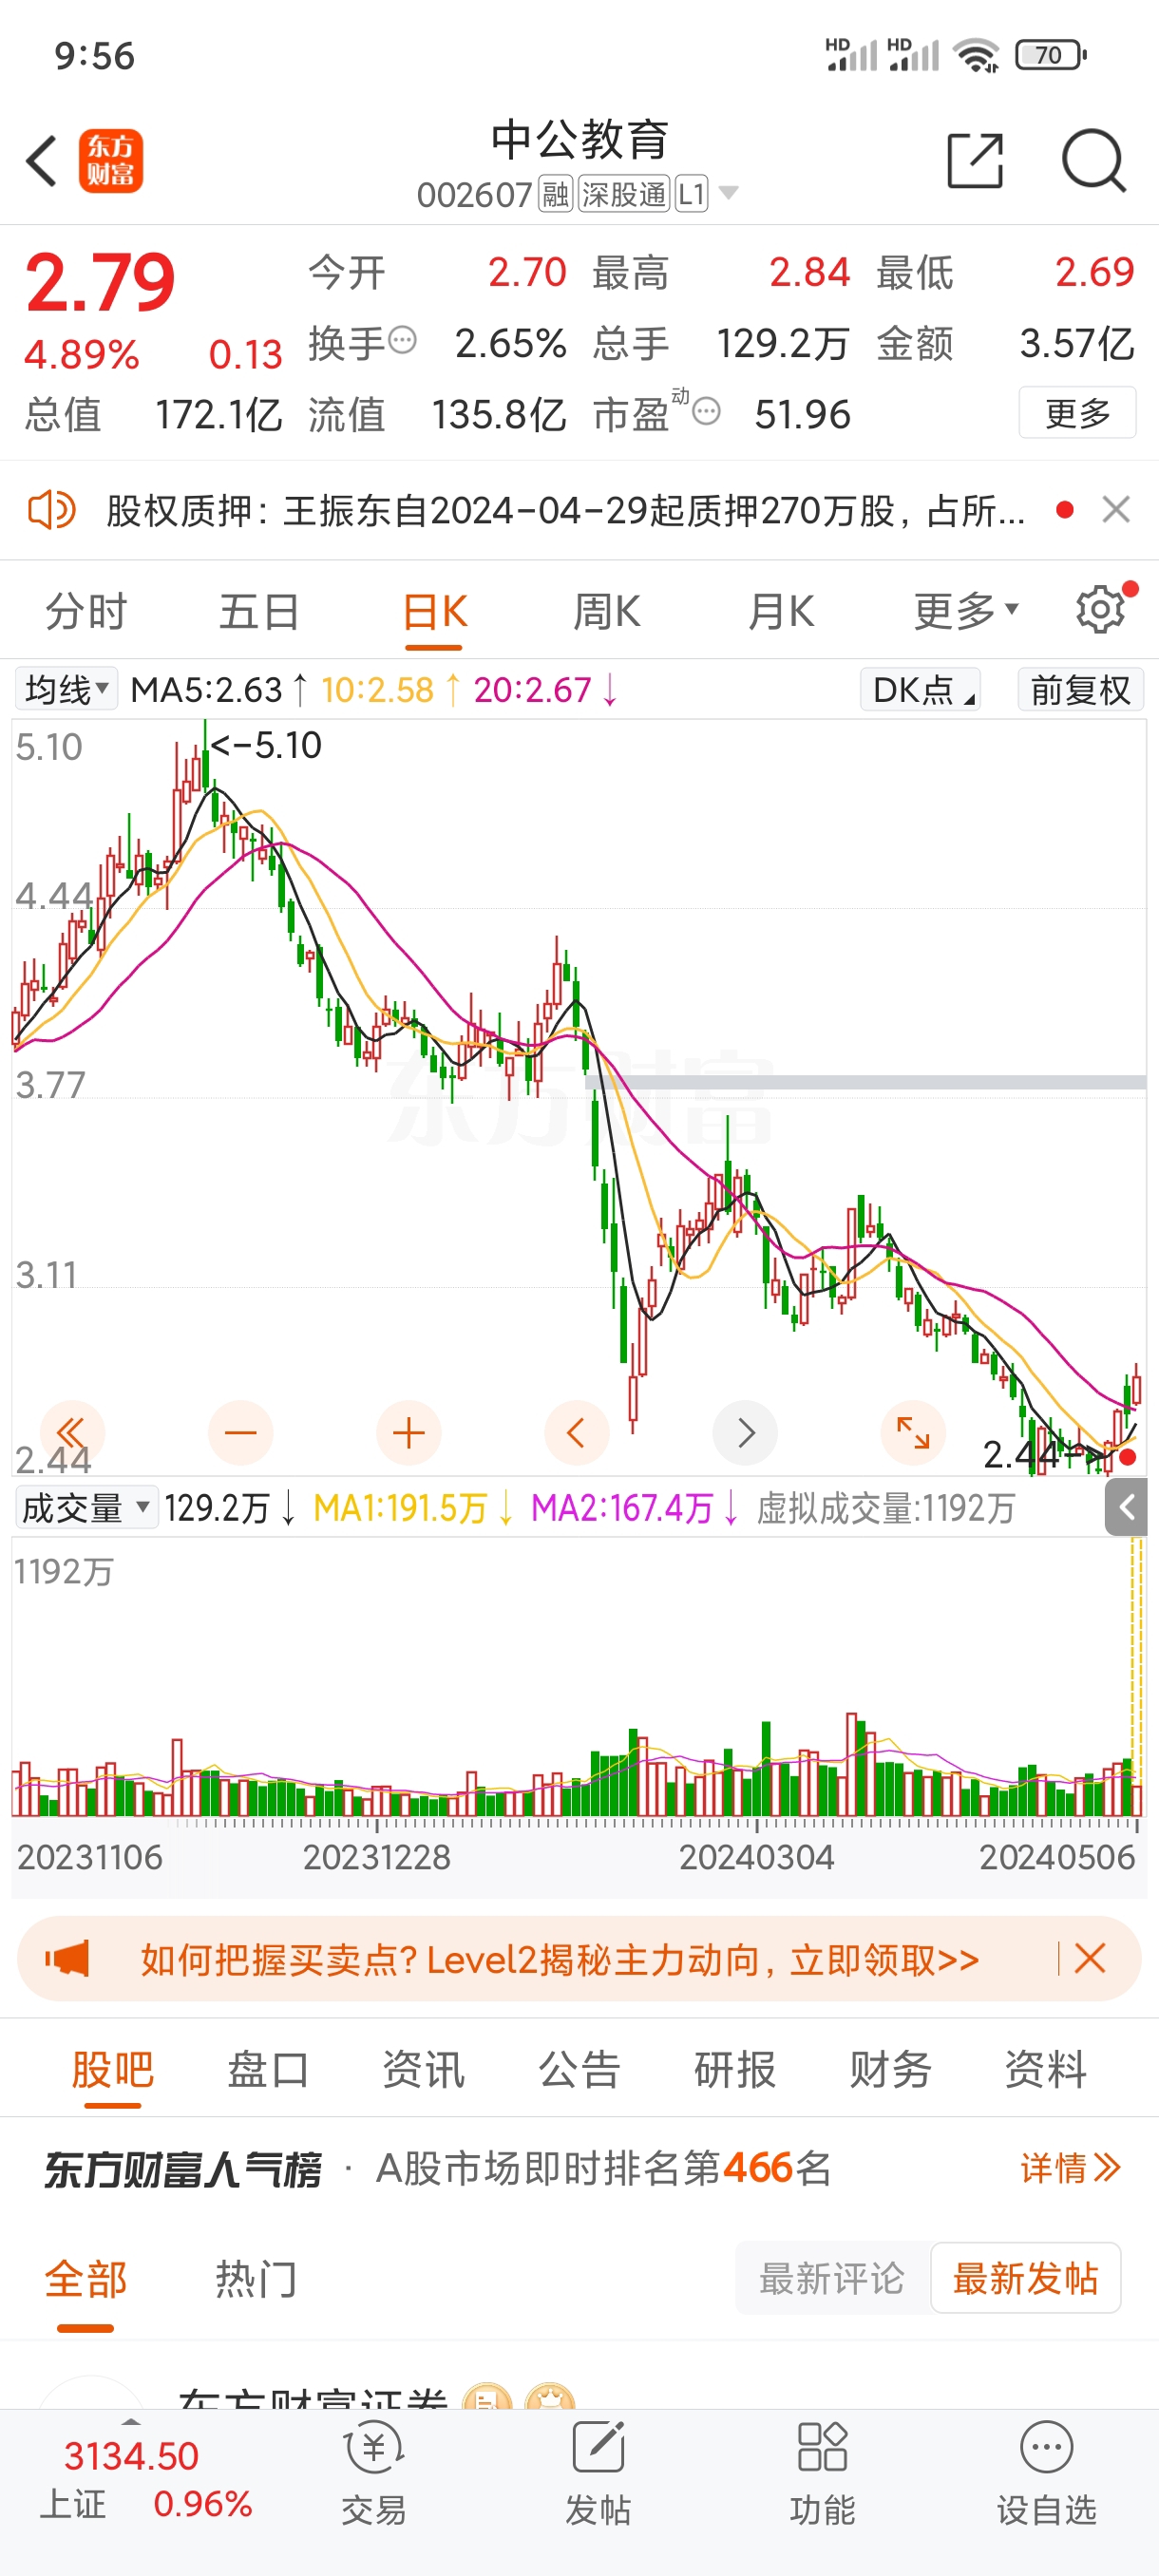
Task: Select the 全部 posts filter
Action: click(86, 2279)
